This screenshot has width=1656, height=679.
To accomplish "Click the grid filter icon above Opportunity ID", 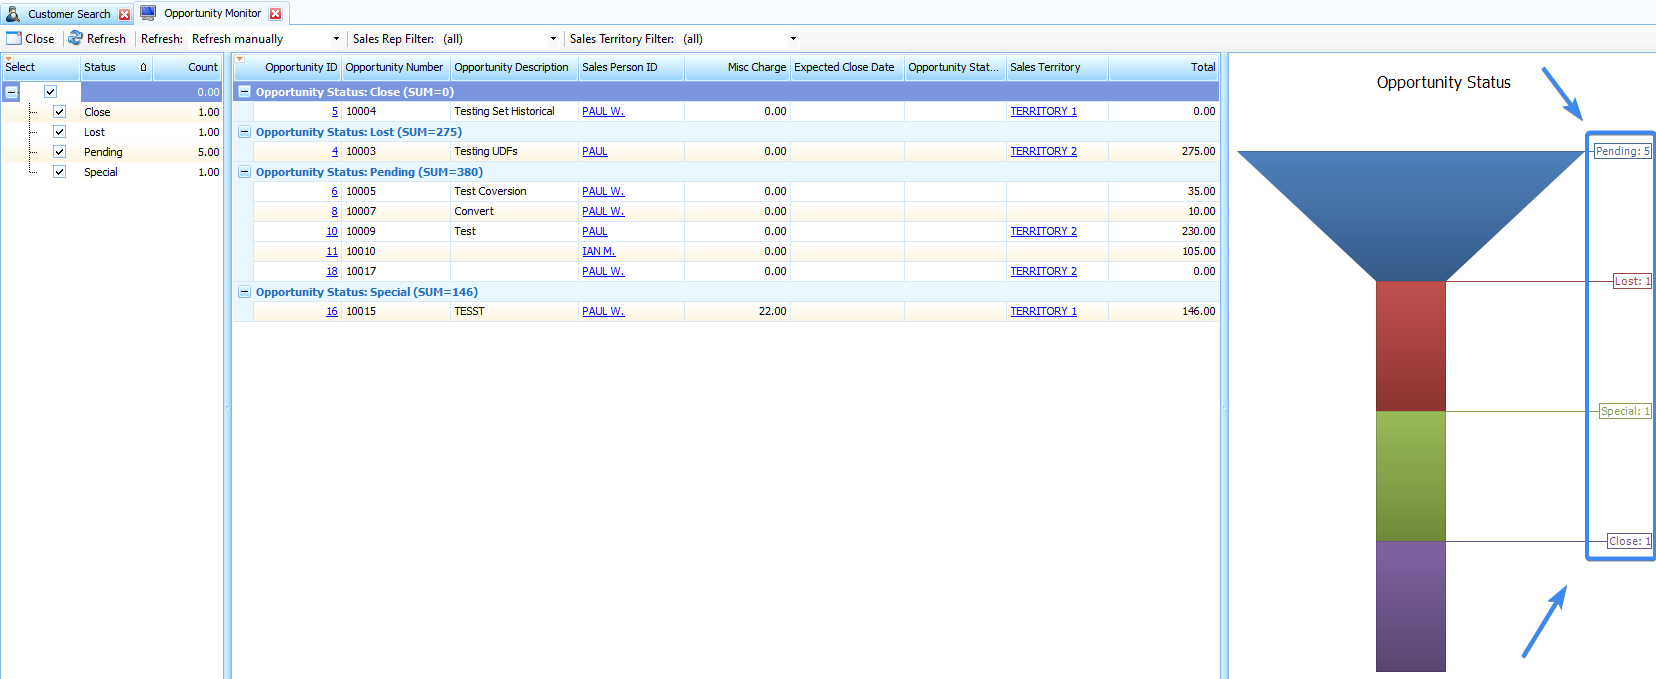I will pyautogui.click(x=239, y=59).
